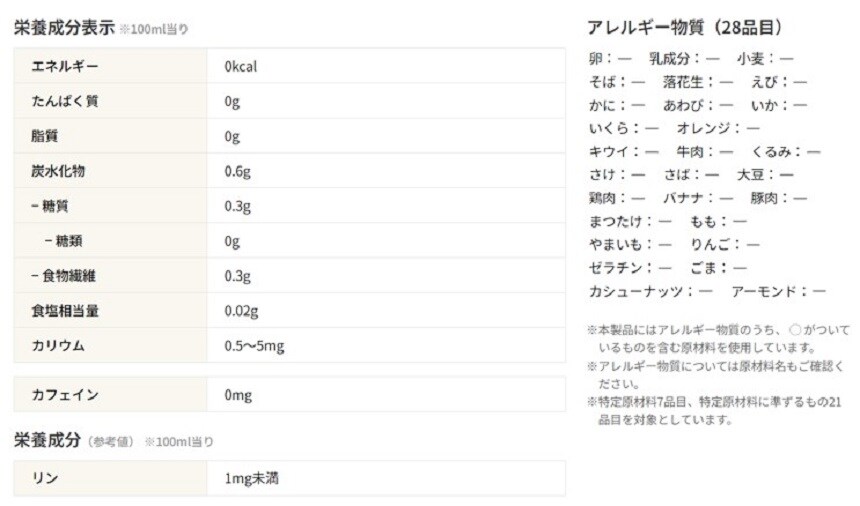Select the 0kcal energy value
The image size is (860, 506).
242,66
